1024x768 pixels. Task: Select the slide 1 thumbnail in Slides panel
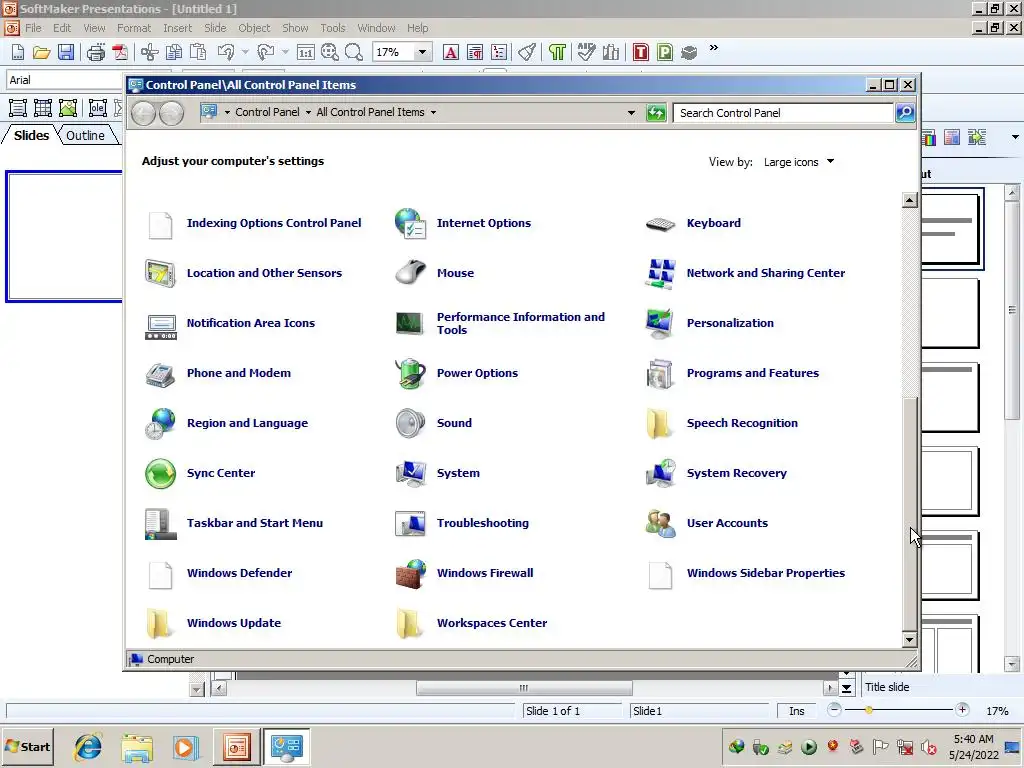(64, 236)
